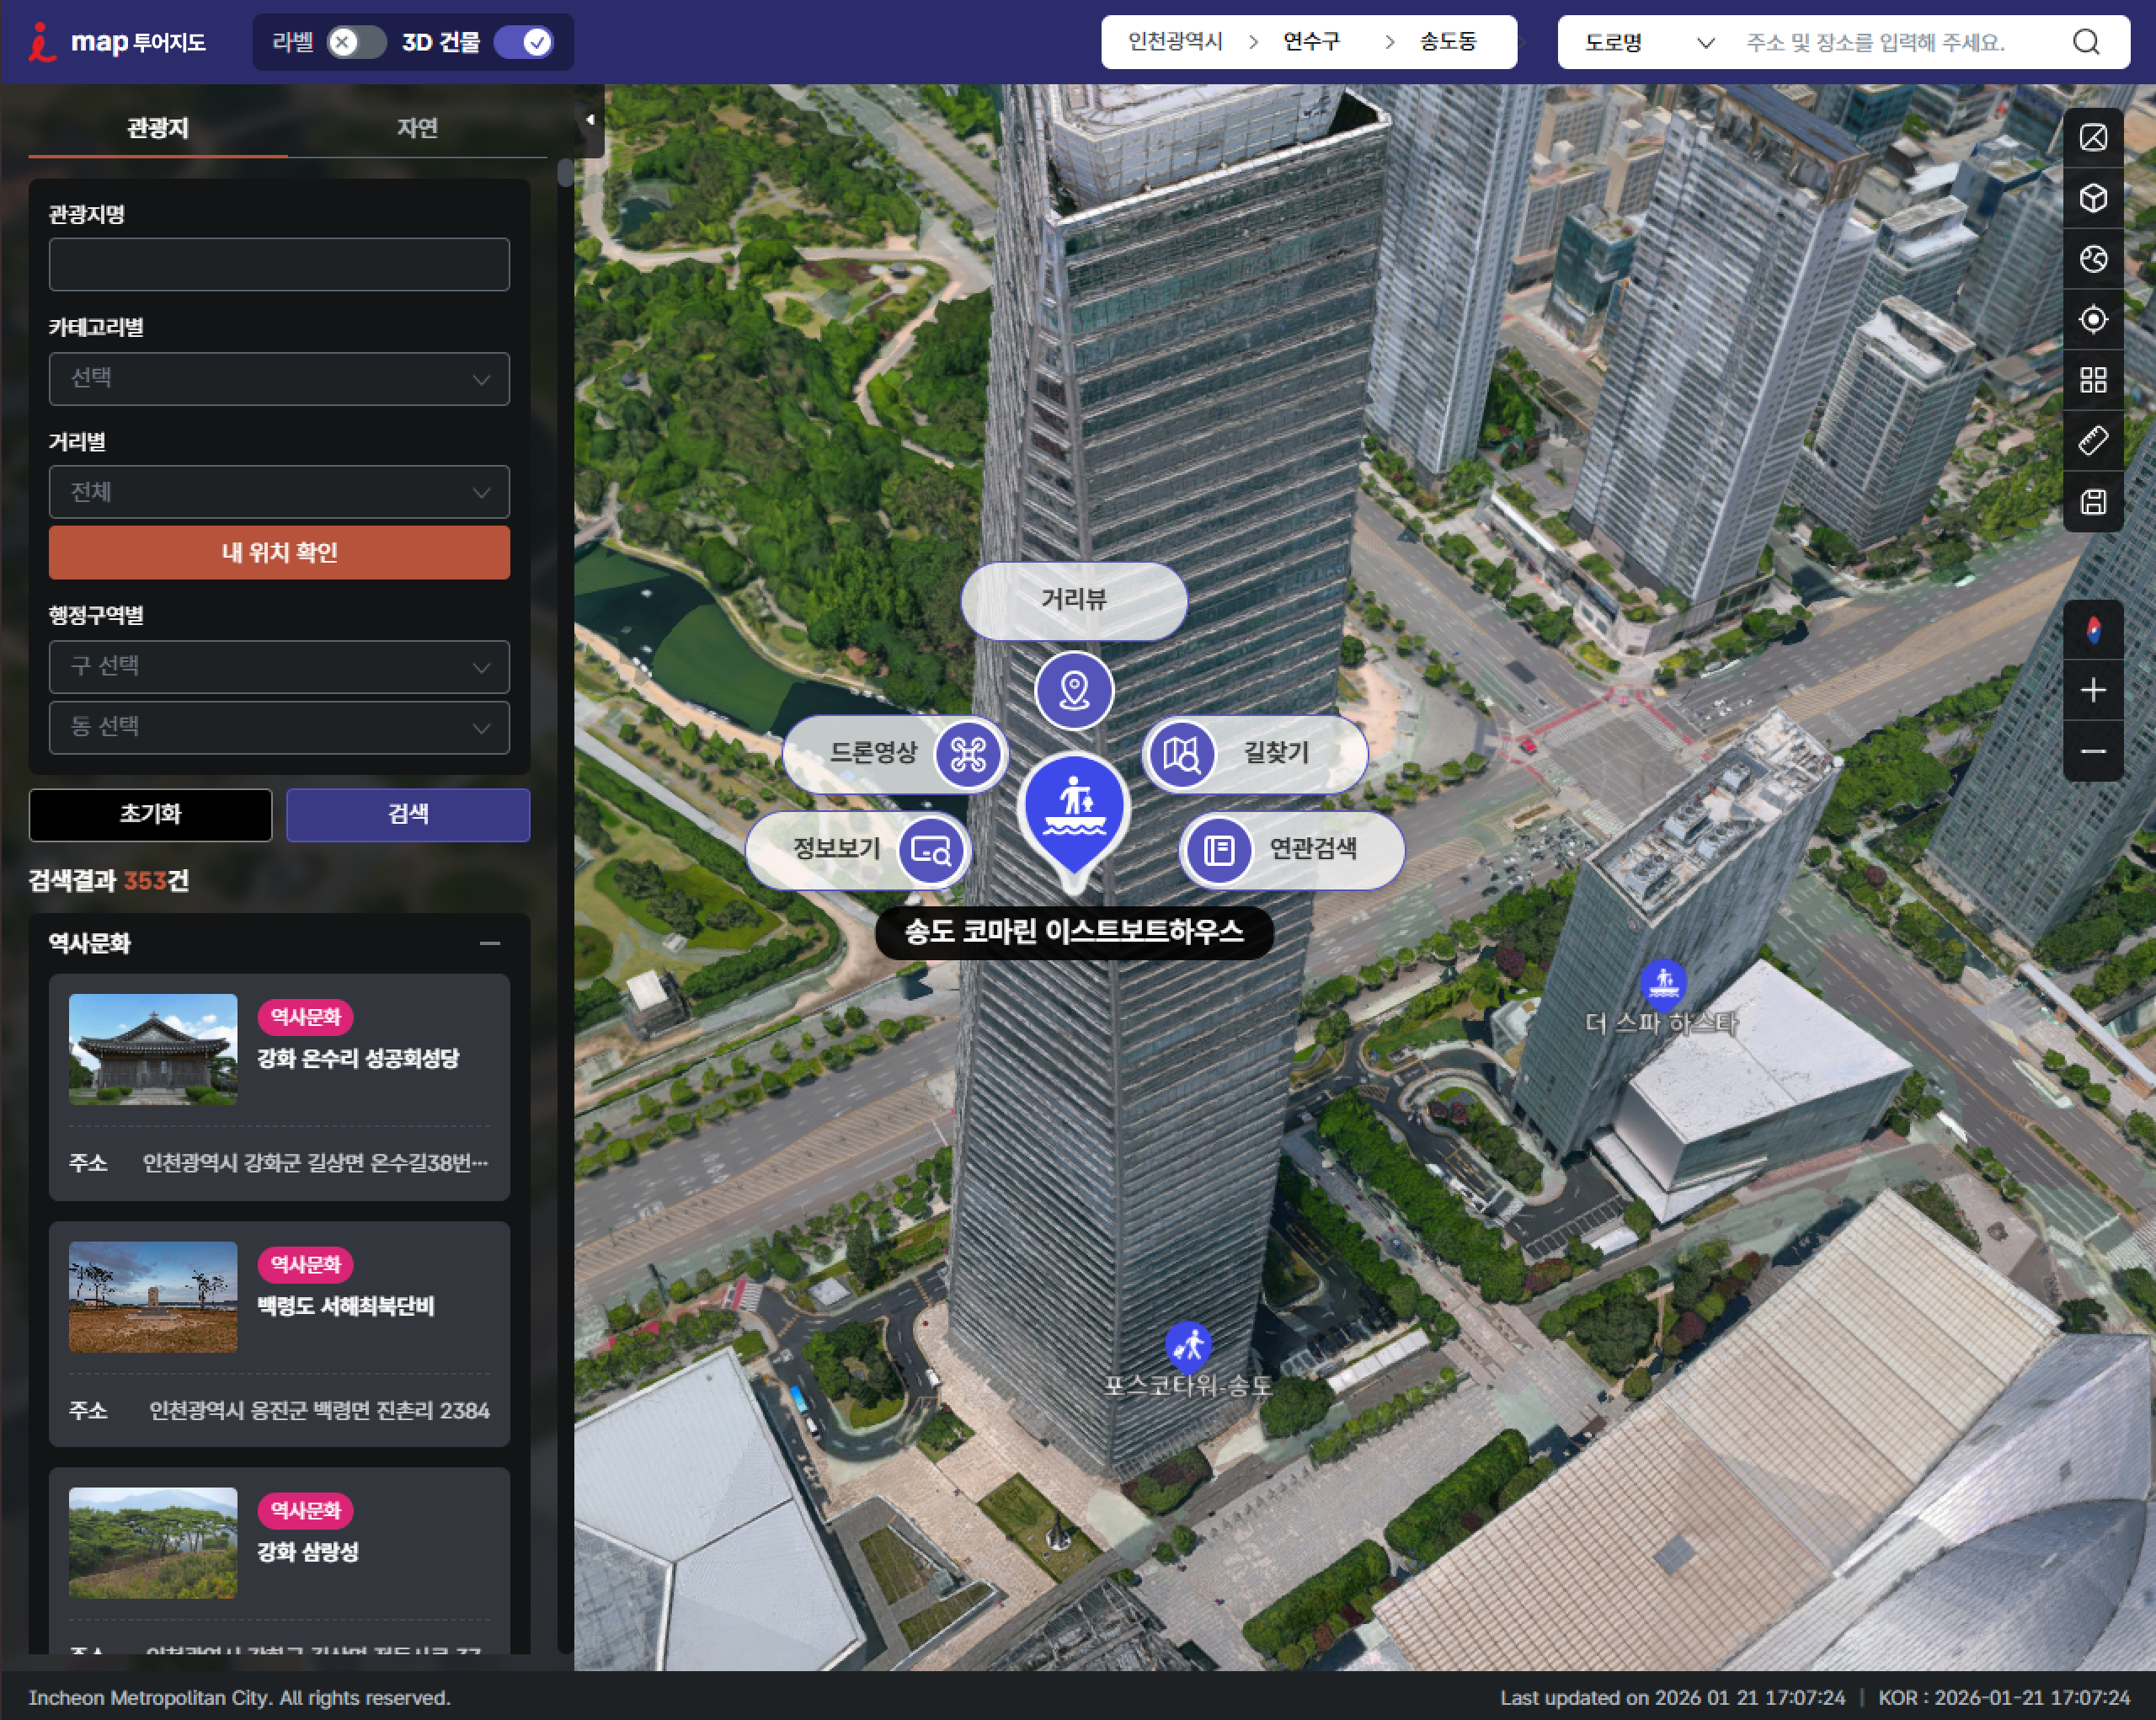Disable the 3D 건물 toggle

click(x=524, y=42)
